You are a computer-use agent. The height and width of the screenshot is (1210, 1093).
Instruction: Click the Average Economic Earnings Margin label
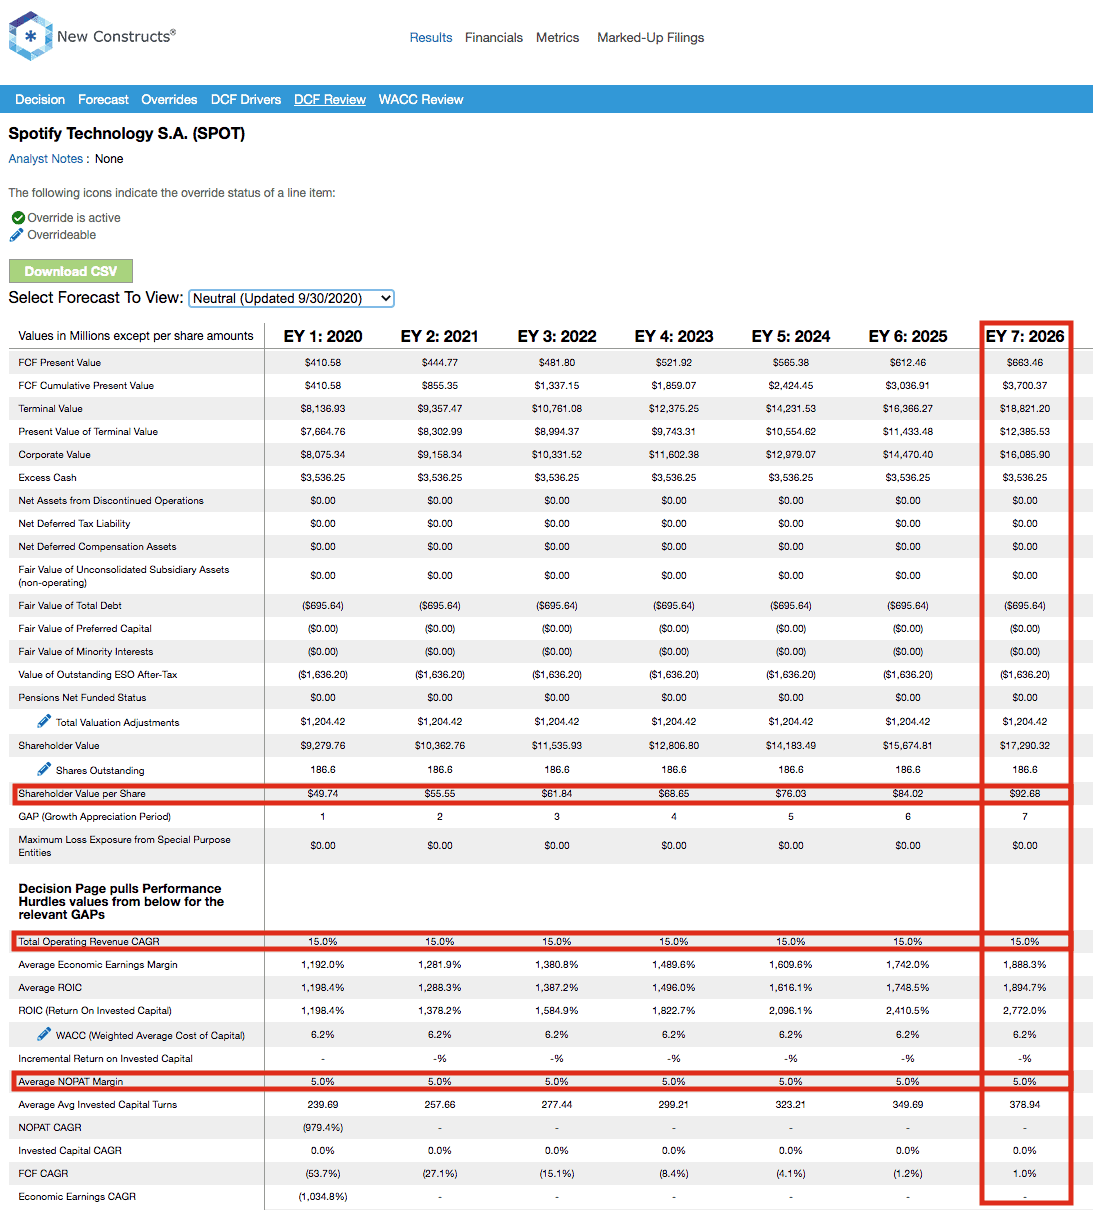(98, 965)
